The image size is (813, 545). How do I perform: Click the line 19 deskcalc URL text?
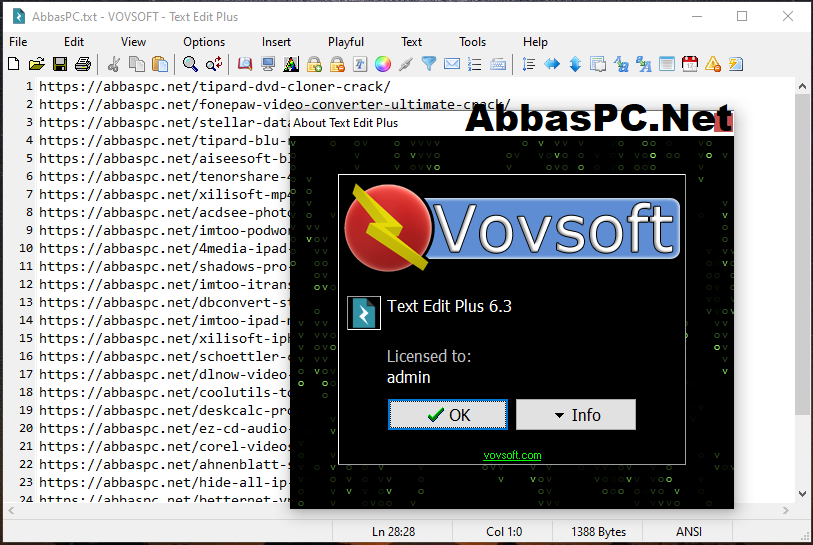point(164,411)
